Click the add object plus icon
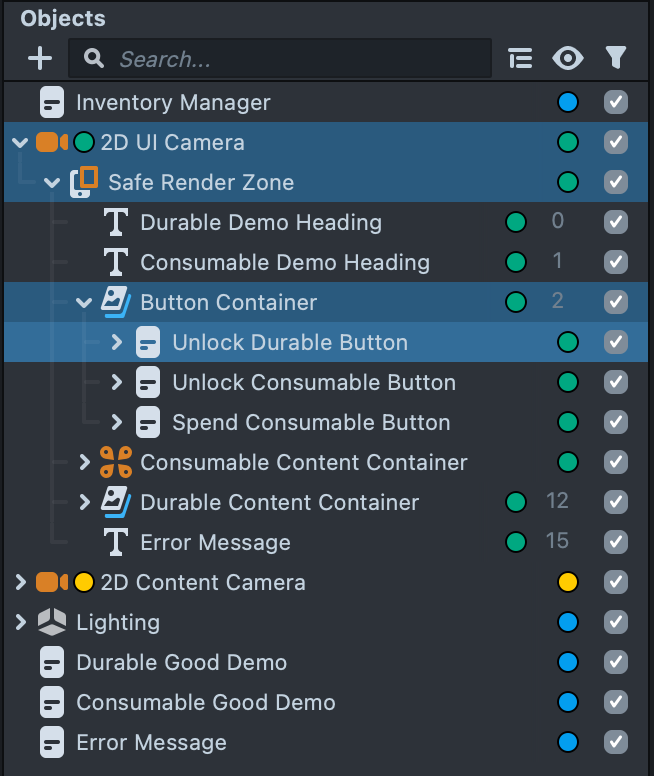 click(x=39, y=59)
